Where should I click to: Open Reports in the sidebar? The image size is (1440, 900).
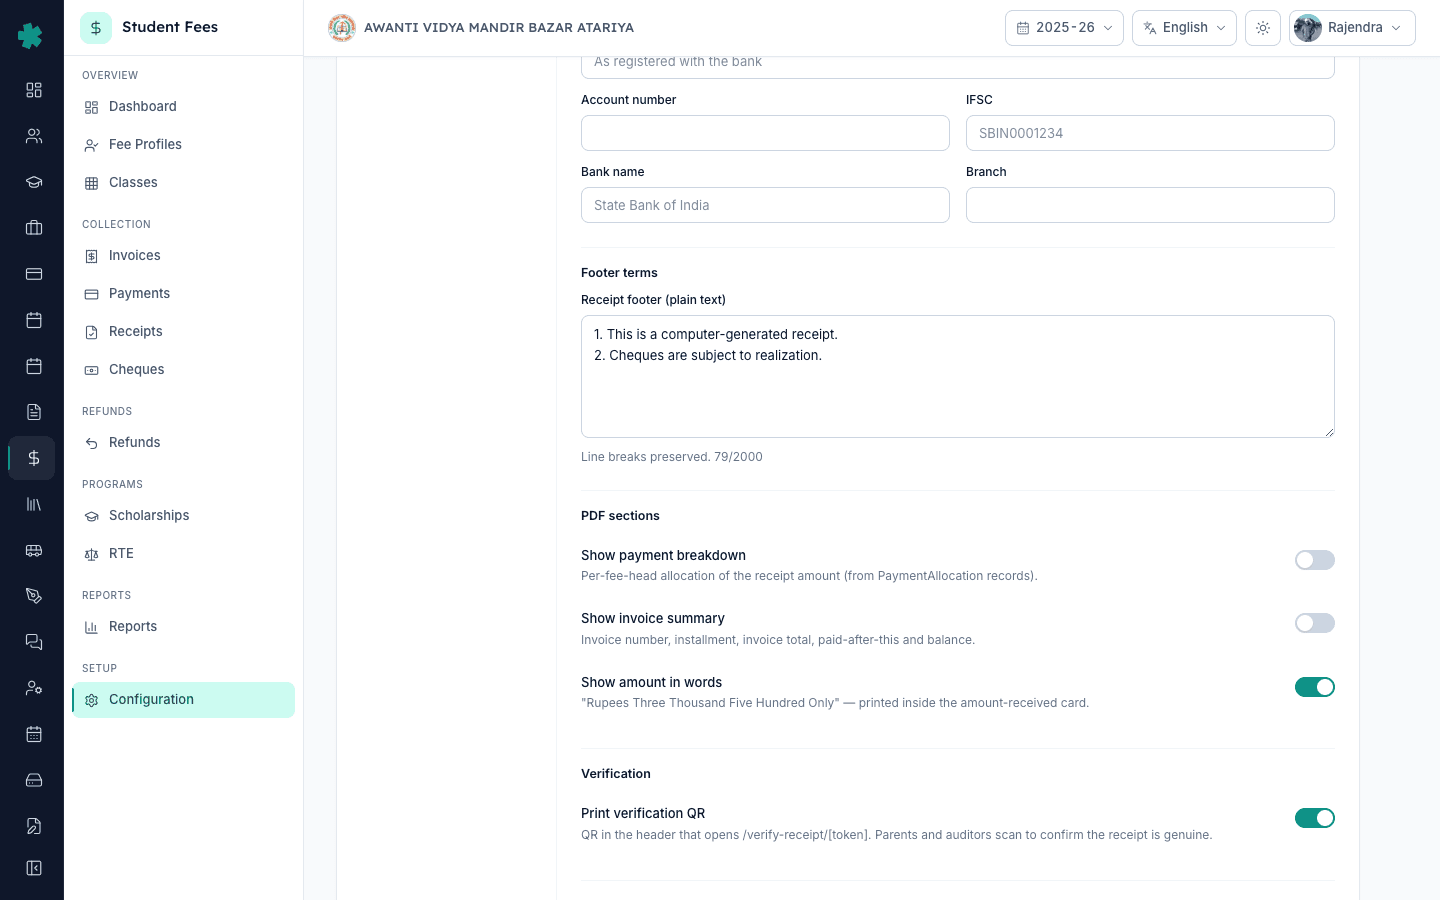pyautogui.click(x=183, y=627)
